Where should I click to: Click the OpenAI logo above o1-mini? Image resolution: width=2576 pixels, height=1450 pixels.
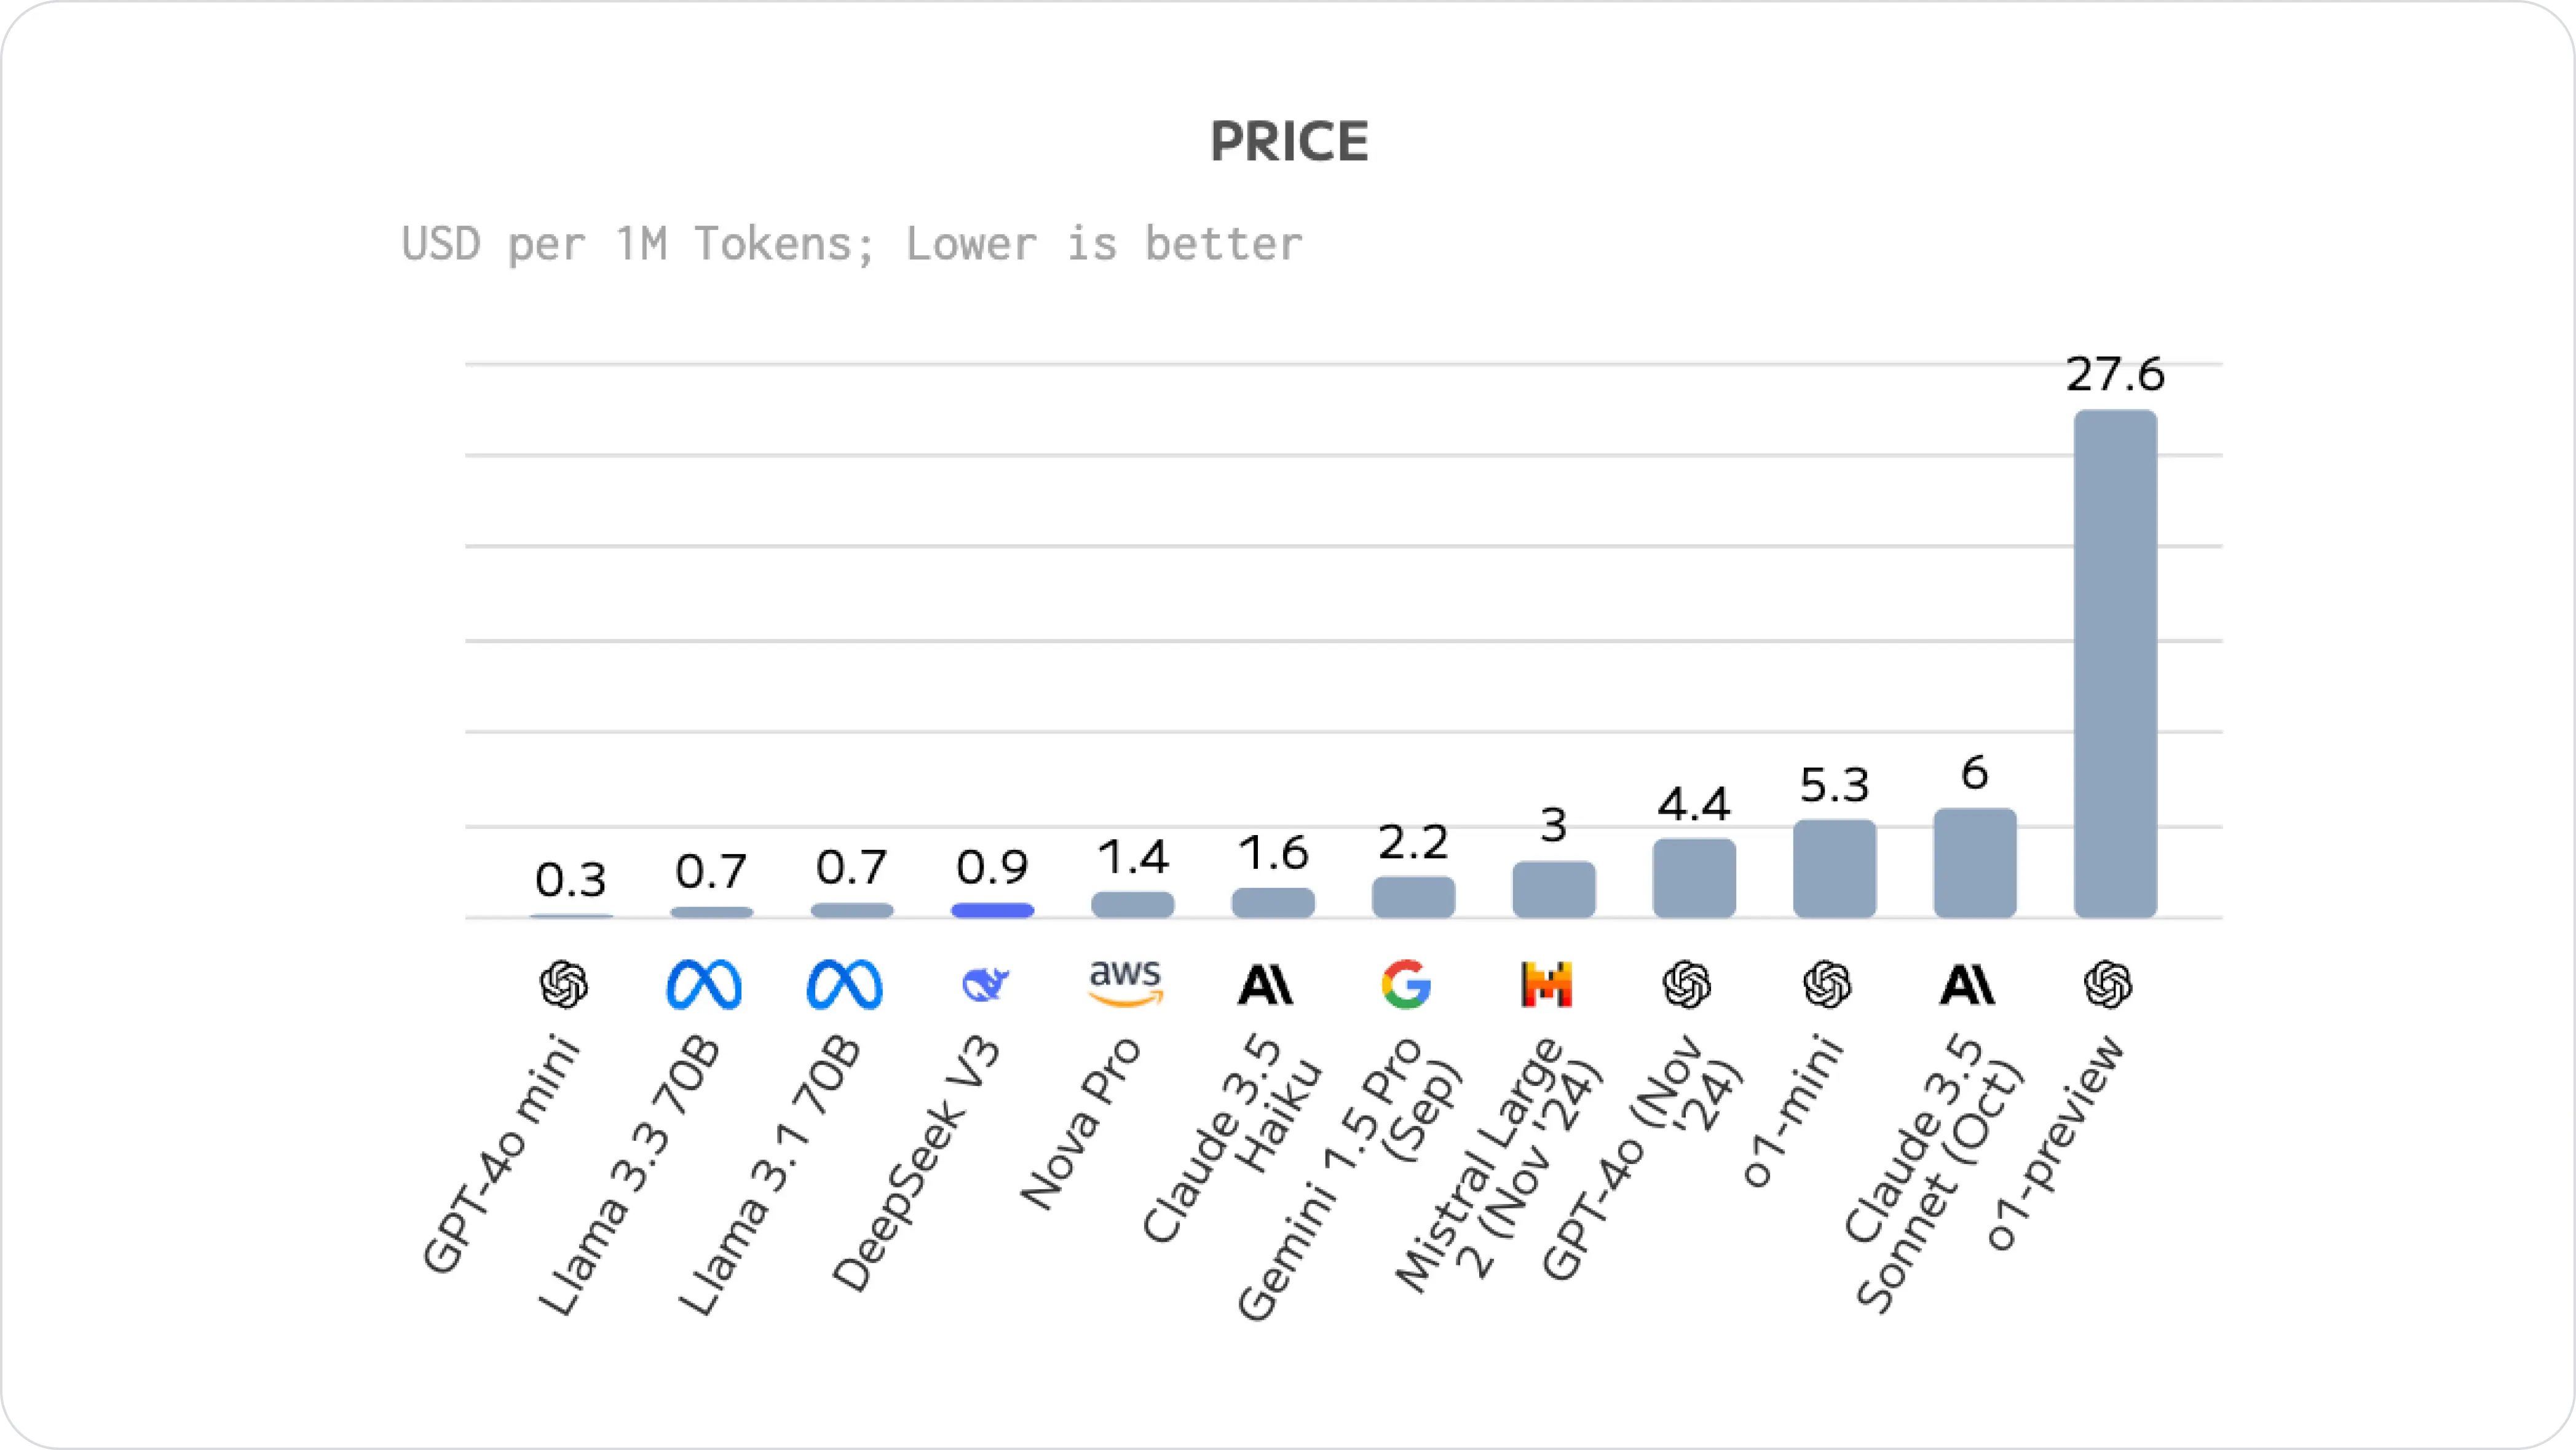click(1827, 985)
